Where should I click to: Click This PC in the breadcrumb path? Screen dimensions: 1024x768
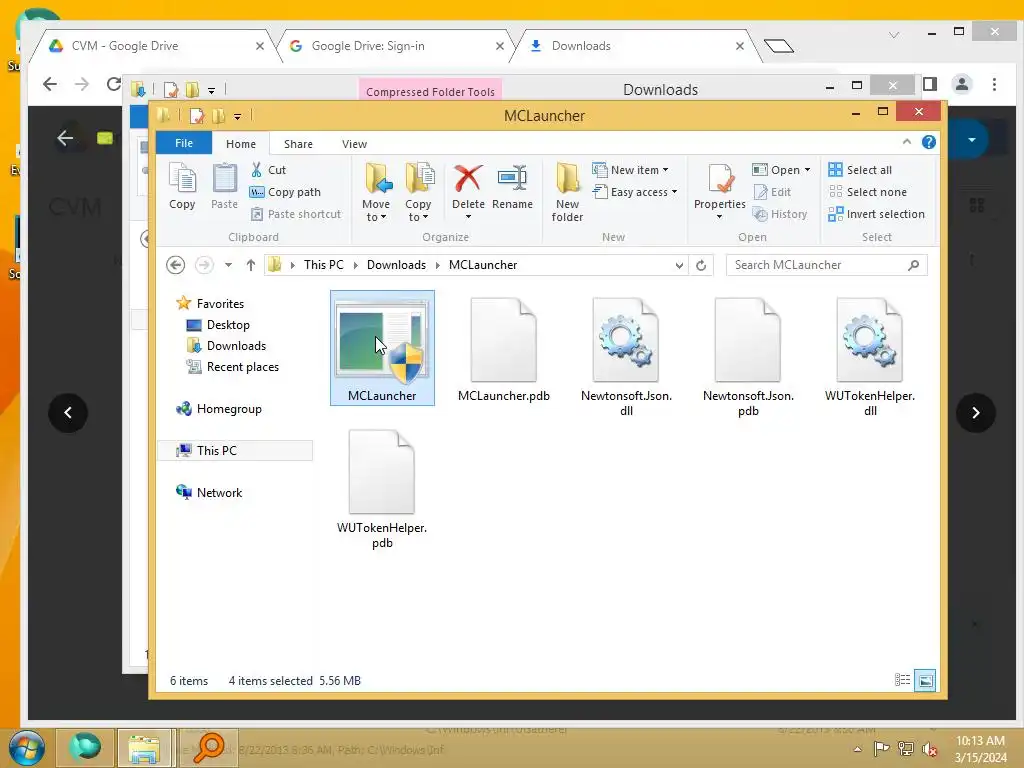[323, 265]
